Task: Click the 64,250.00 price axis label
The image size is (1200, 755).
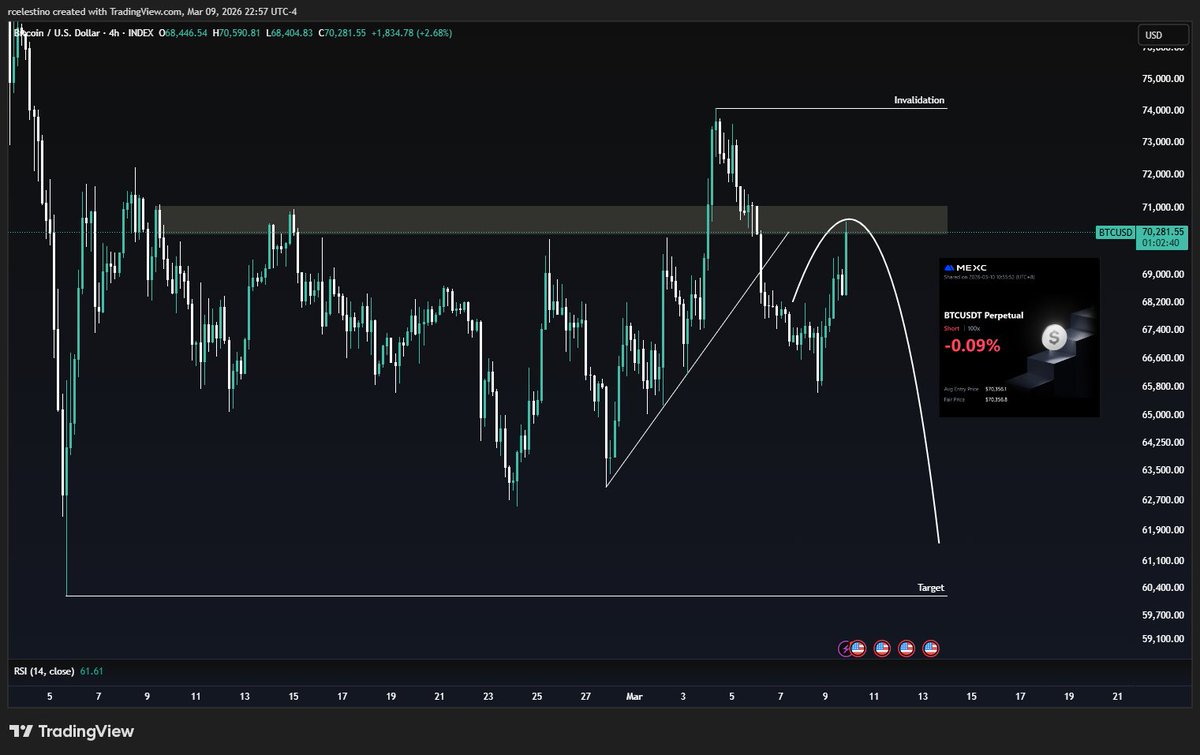Action: 1164,443
